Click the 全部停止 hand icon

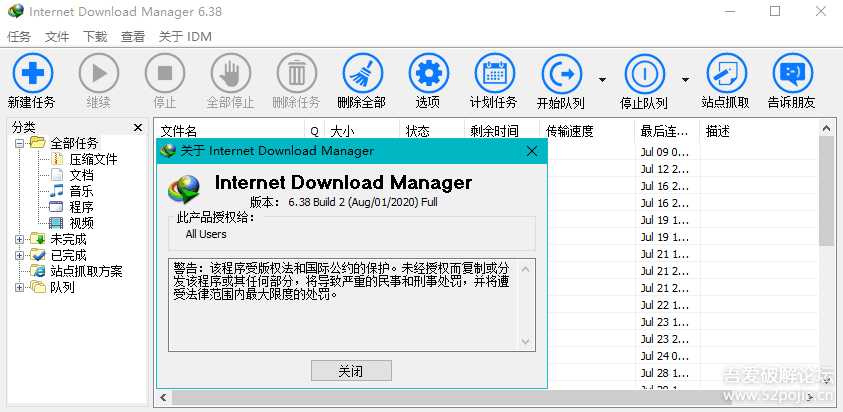[231, 73]
